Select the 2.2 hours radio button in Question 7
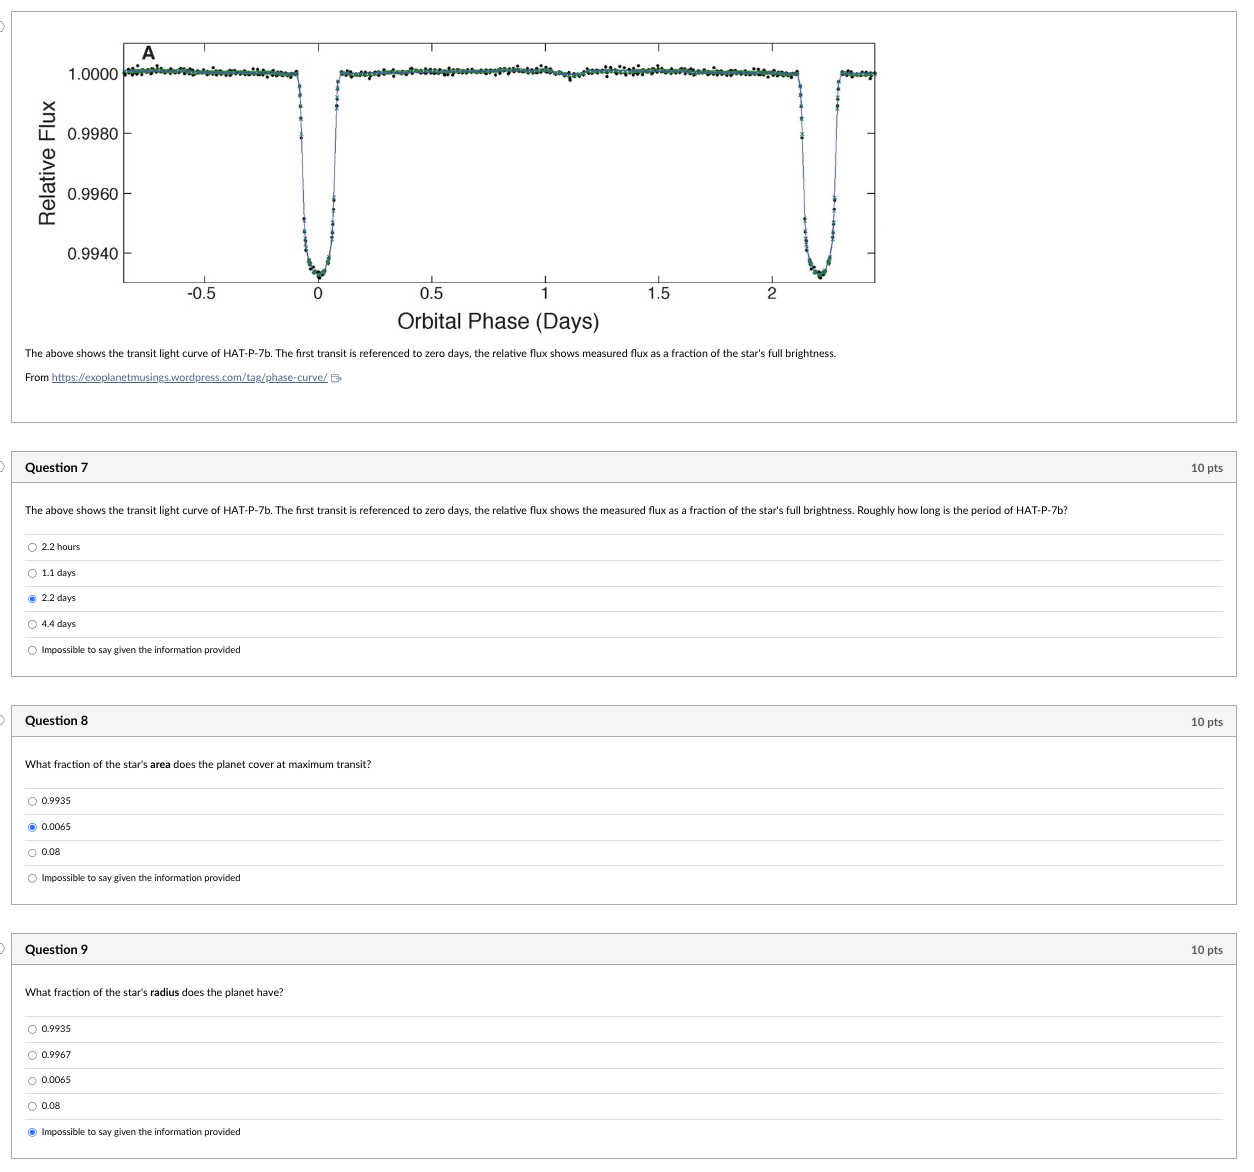 [32, 546]
